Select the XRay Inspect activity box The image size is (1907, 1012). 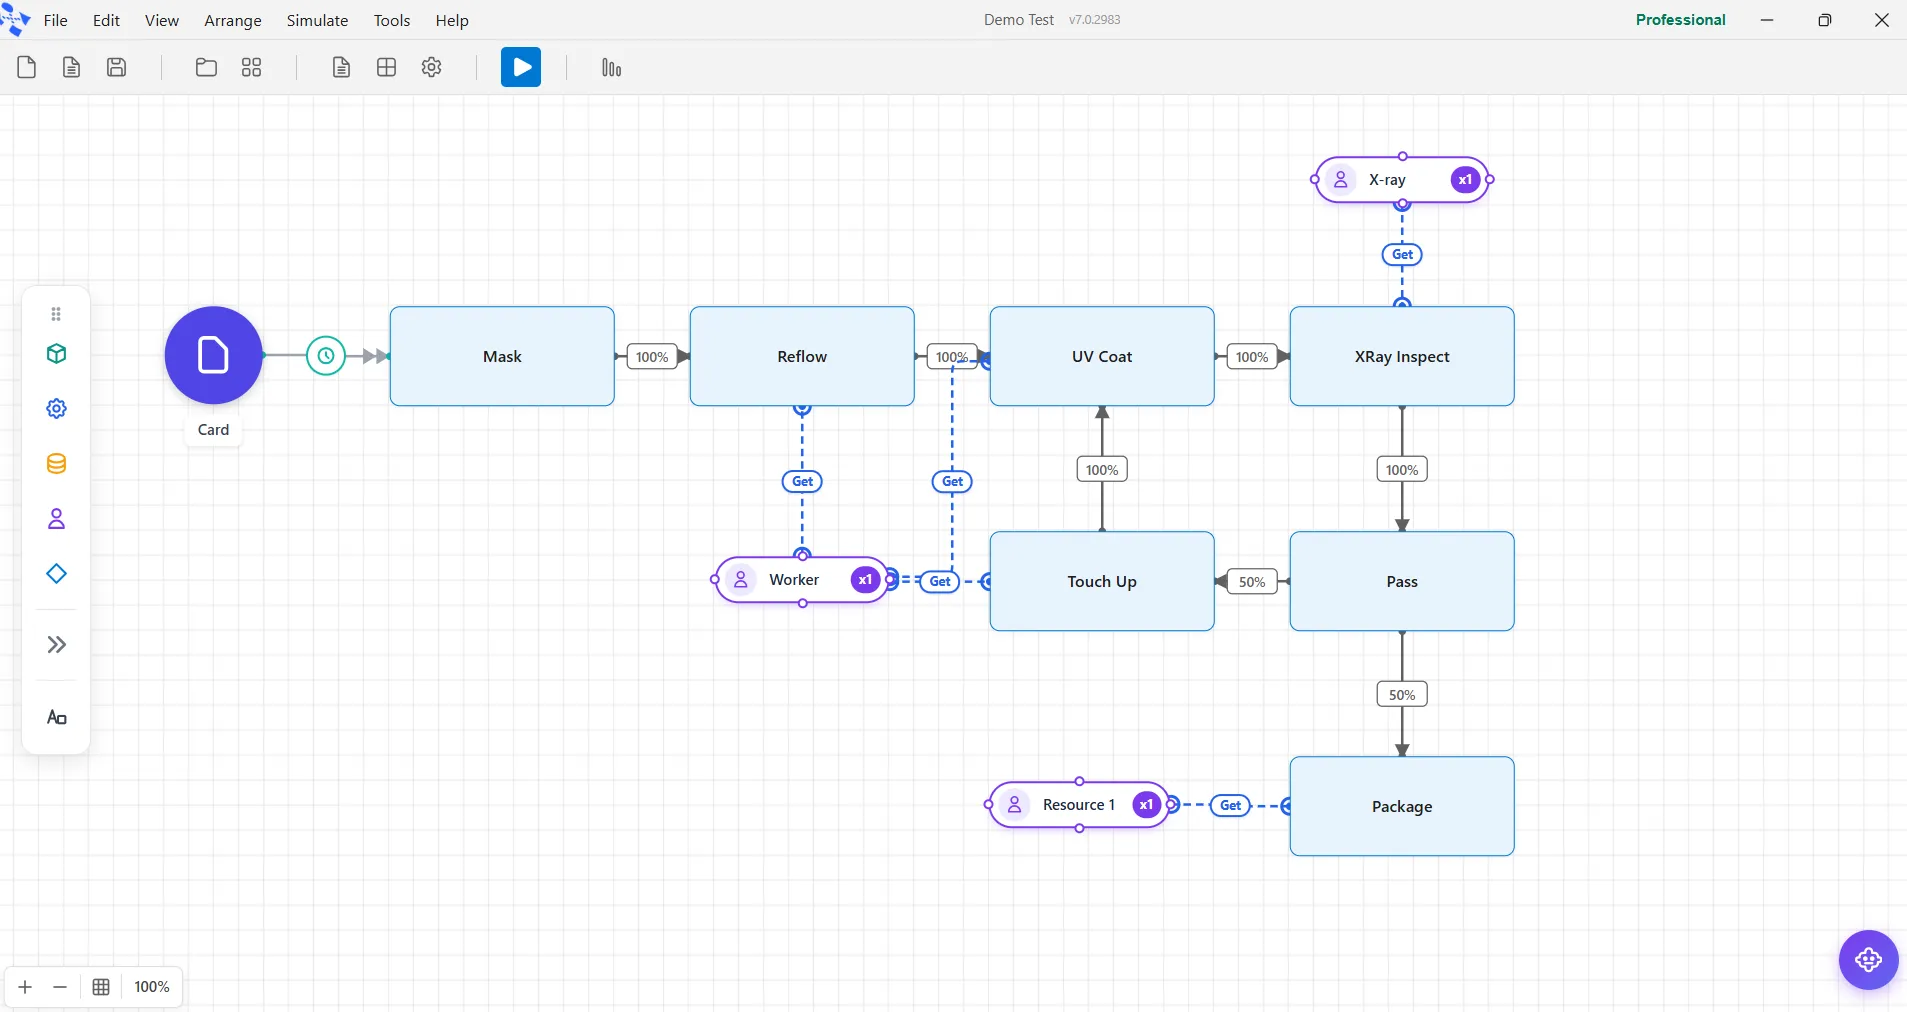point(1402,356)
